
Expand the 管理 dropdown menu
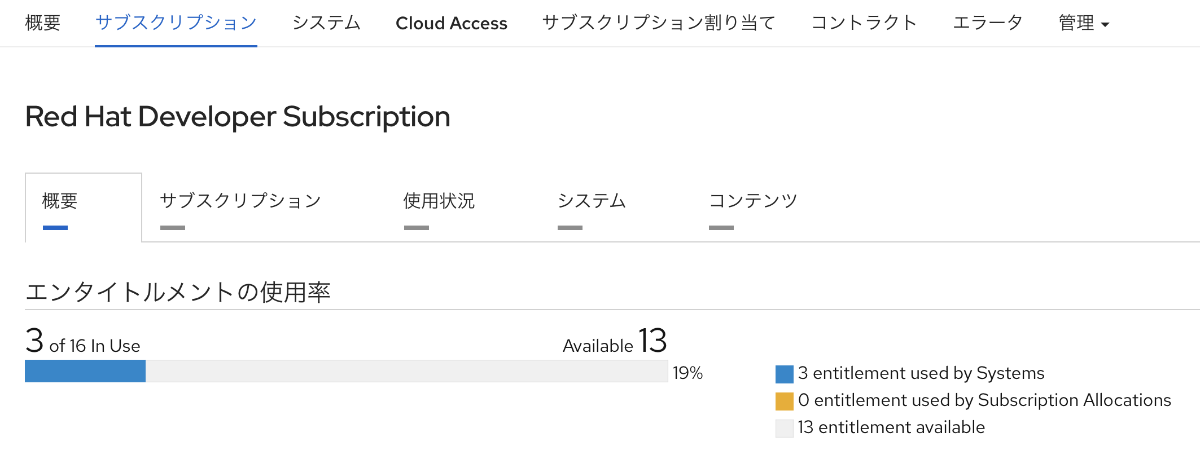tap(1083, 23)
